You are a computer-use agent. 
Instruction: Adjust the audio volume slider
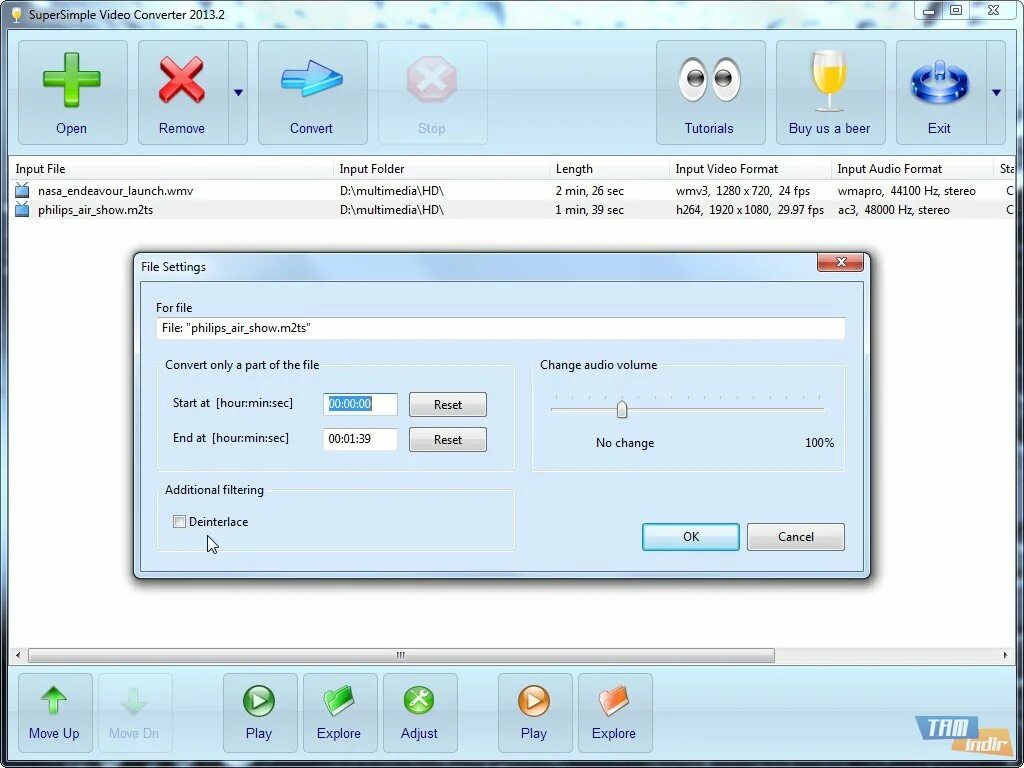coord(622,409)
